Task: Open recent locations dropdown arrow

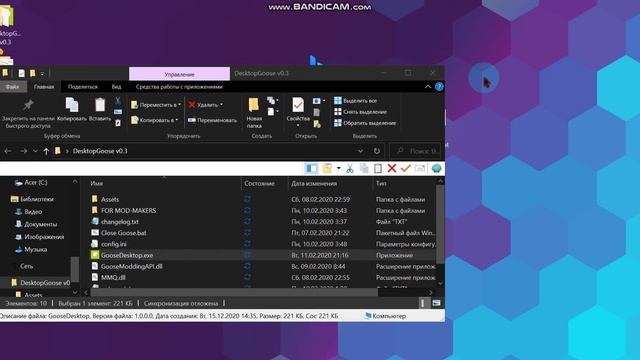Action: (x=35, y=151)
